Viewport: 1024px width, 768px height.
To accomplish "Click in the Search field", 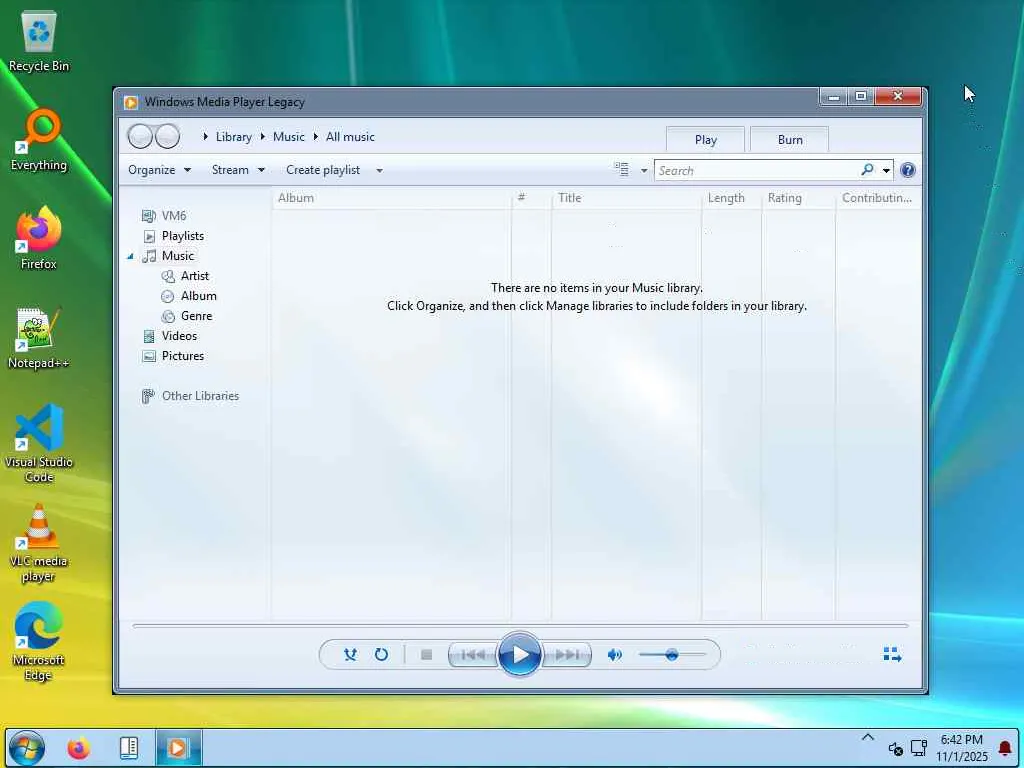I will point(758,170).
